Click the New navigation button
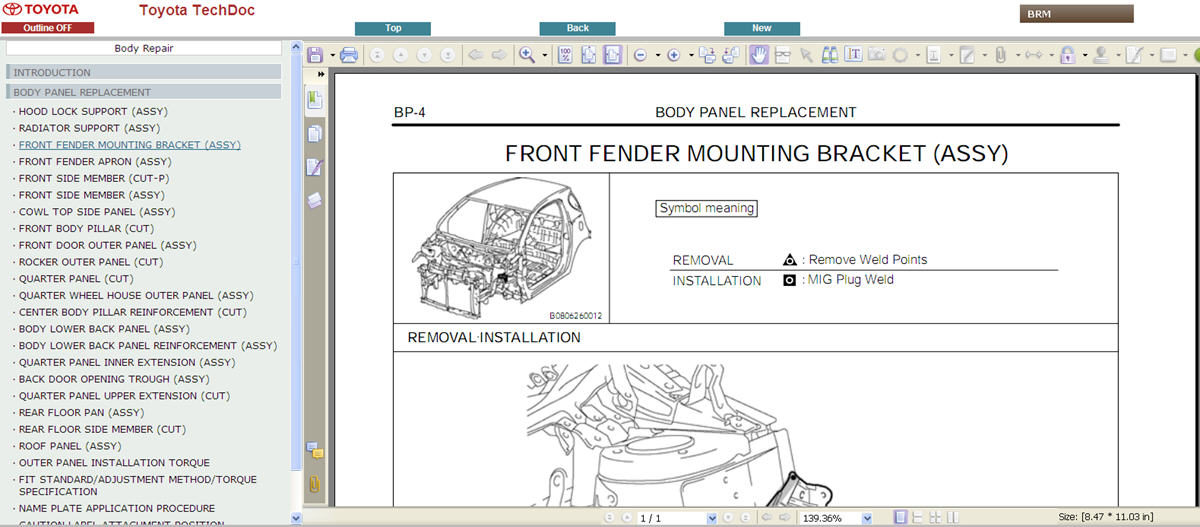This screenshot has width=1200, height=527. coord(762,28)
